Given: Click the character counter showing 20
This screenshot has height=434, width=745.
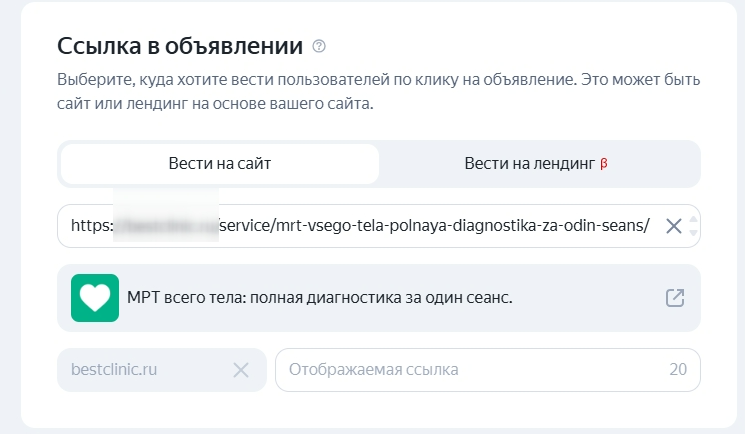Looking at the screenshot, I should 678,370.
